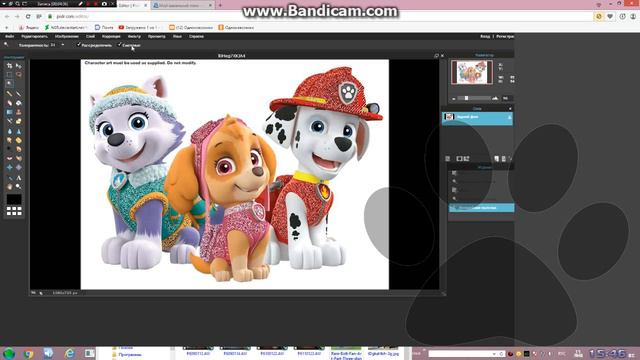Screen dimensions: 640x360
Task: Open Internet Explorer from the taskbar
Action: [70, 353]
